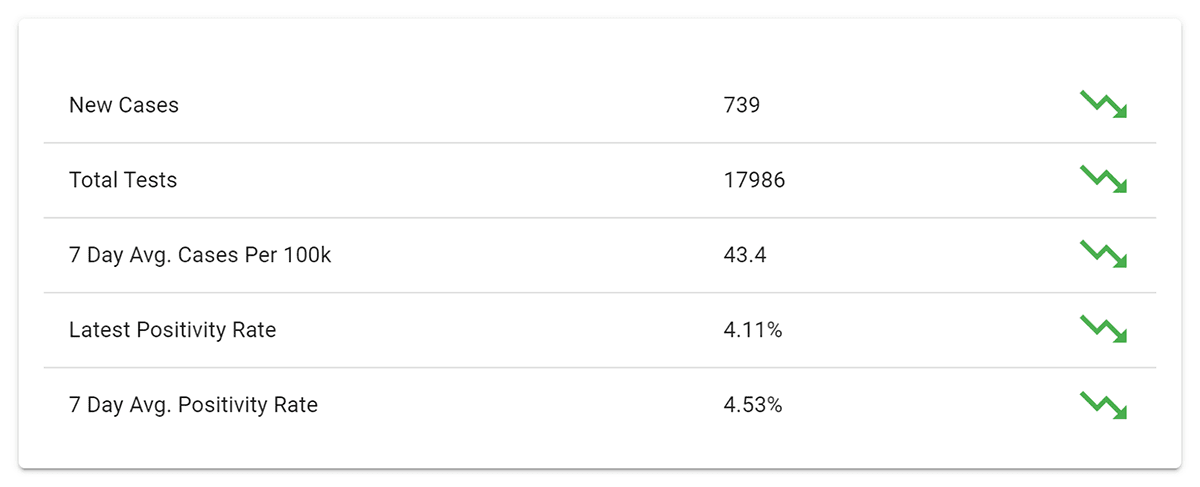Click the empty space between New Cases and 739
Viewport: 1200px width, 487px height.
click(450, 105)
